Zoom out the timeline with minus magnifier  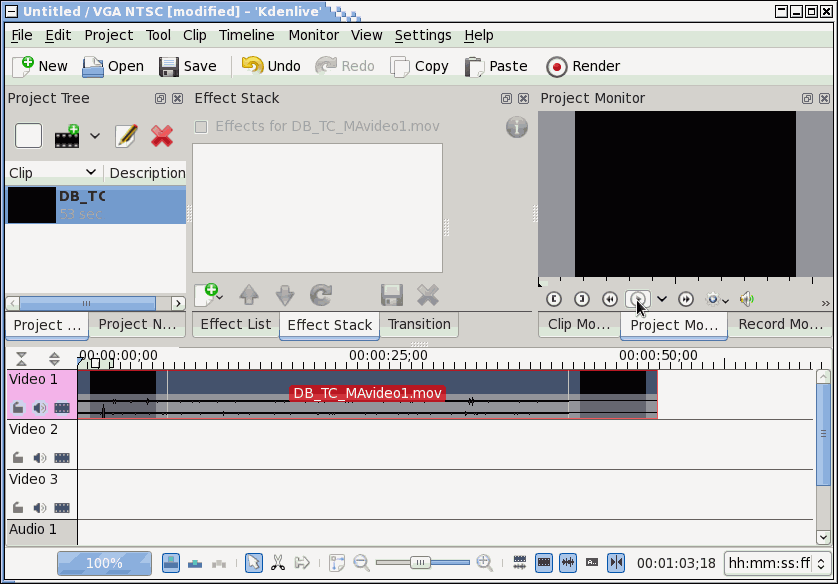[x=361, y=563]
